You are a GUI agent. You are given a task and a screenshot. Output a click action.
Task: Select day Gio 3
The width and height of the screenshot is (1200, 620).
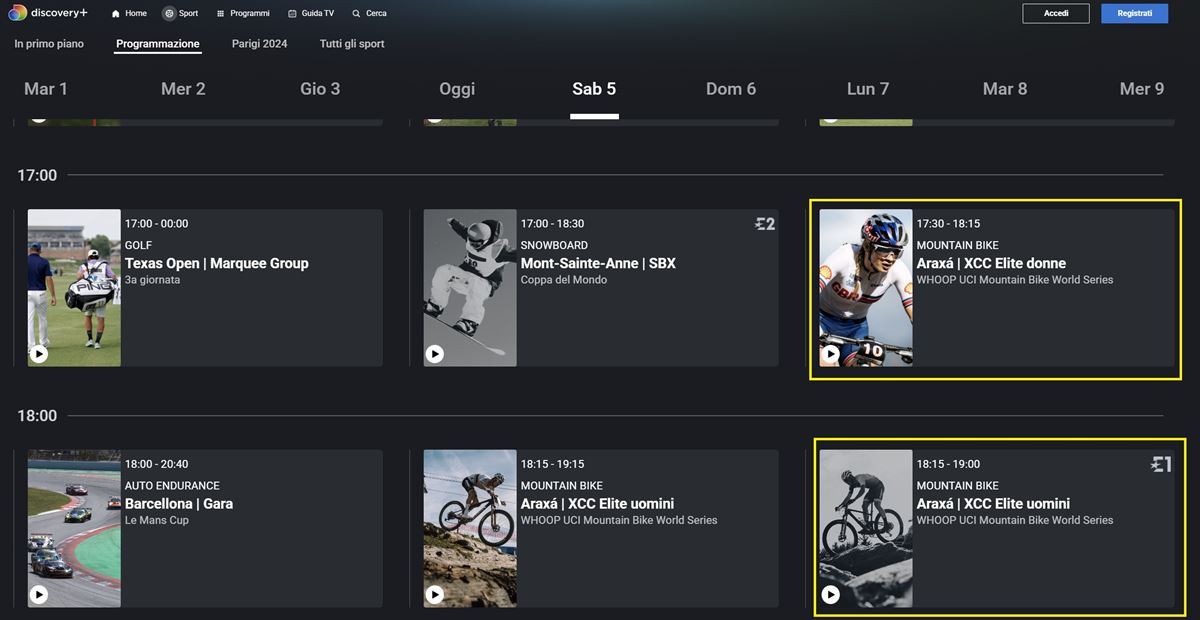click(320, 89)
